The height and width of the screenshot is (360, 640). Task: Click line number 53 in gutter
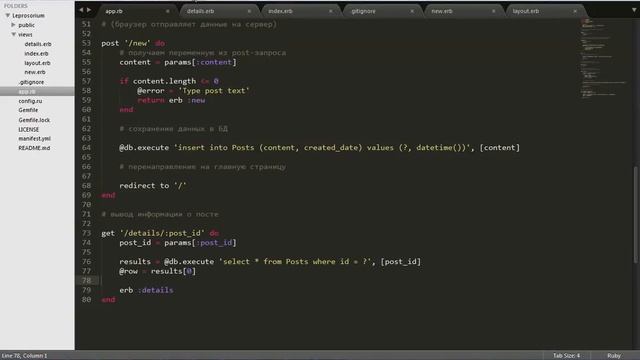[x=86, y=43]
